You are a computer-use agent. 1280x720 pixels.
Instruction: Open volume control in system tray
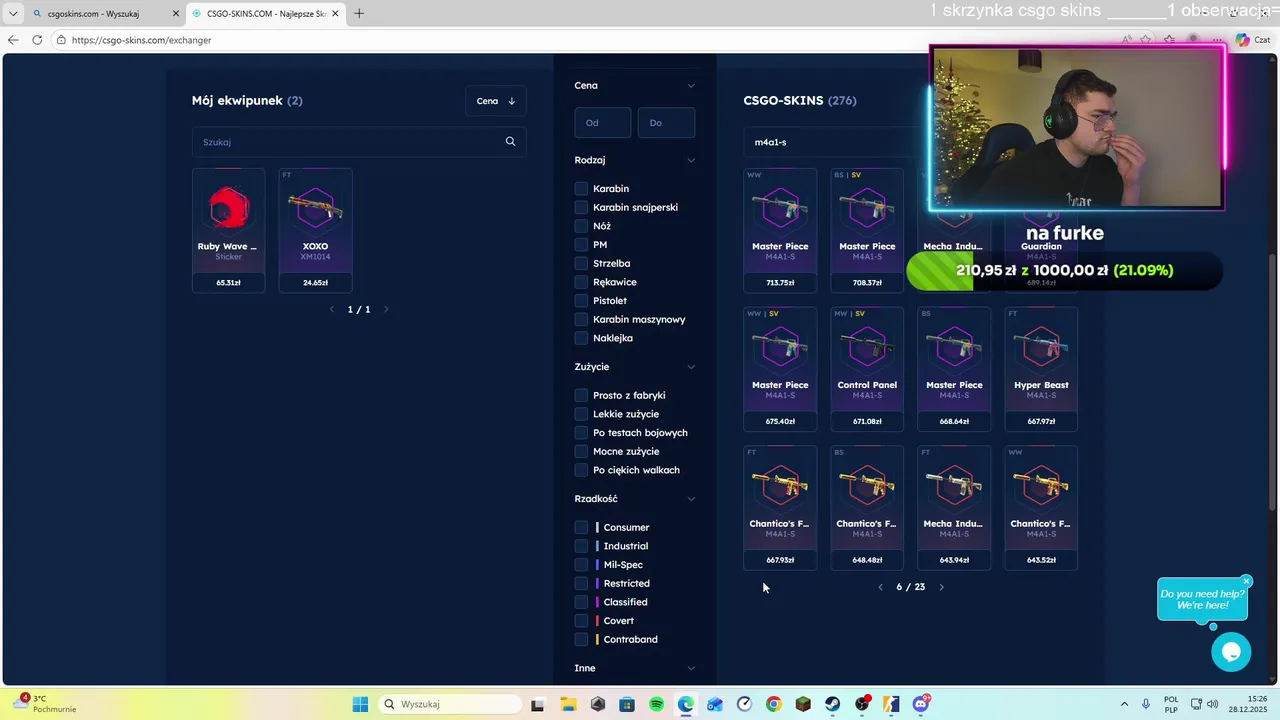(x=1213, y=704)
